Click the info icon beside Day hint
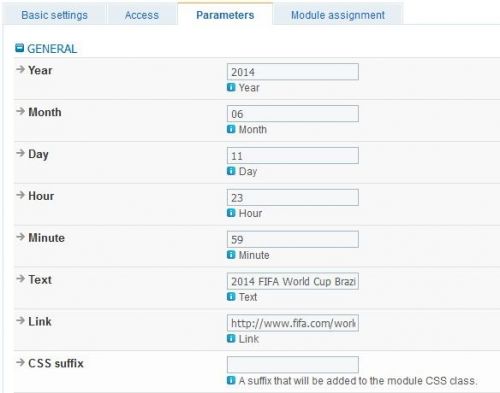The height and width of the screenshot is (393, 500). coord(231,171)
